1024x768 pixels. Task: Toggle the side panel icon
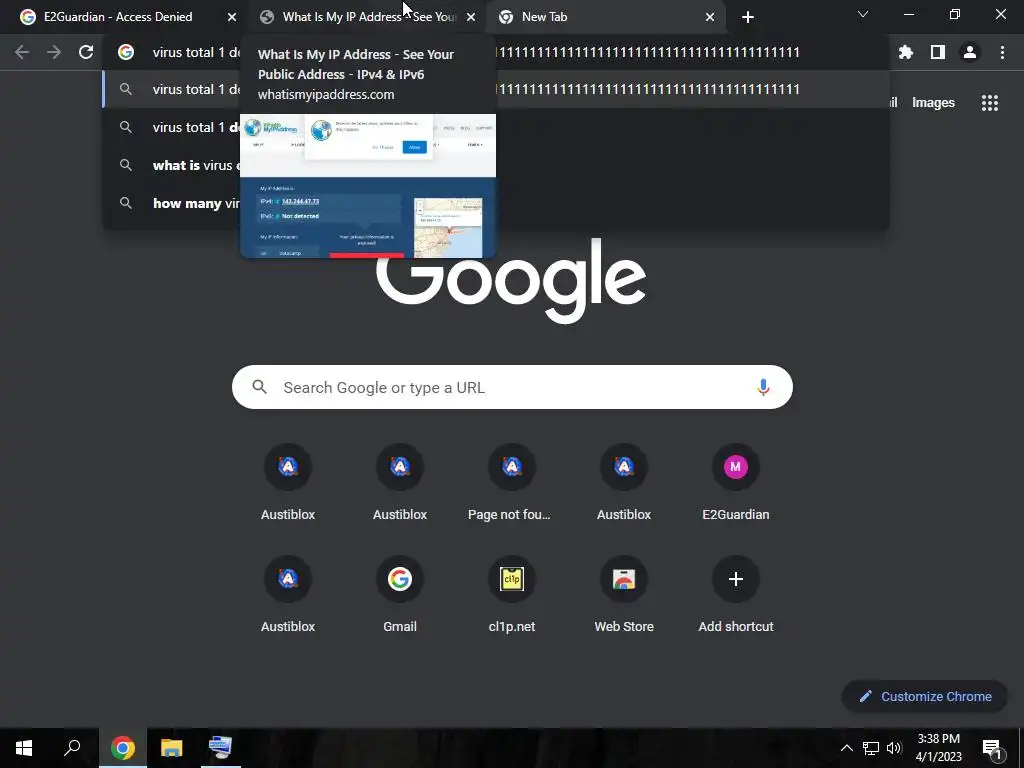point(938,52)
